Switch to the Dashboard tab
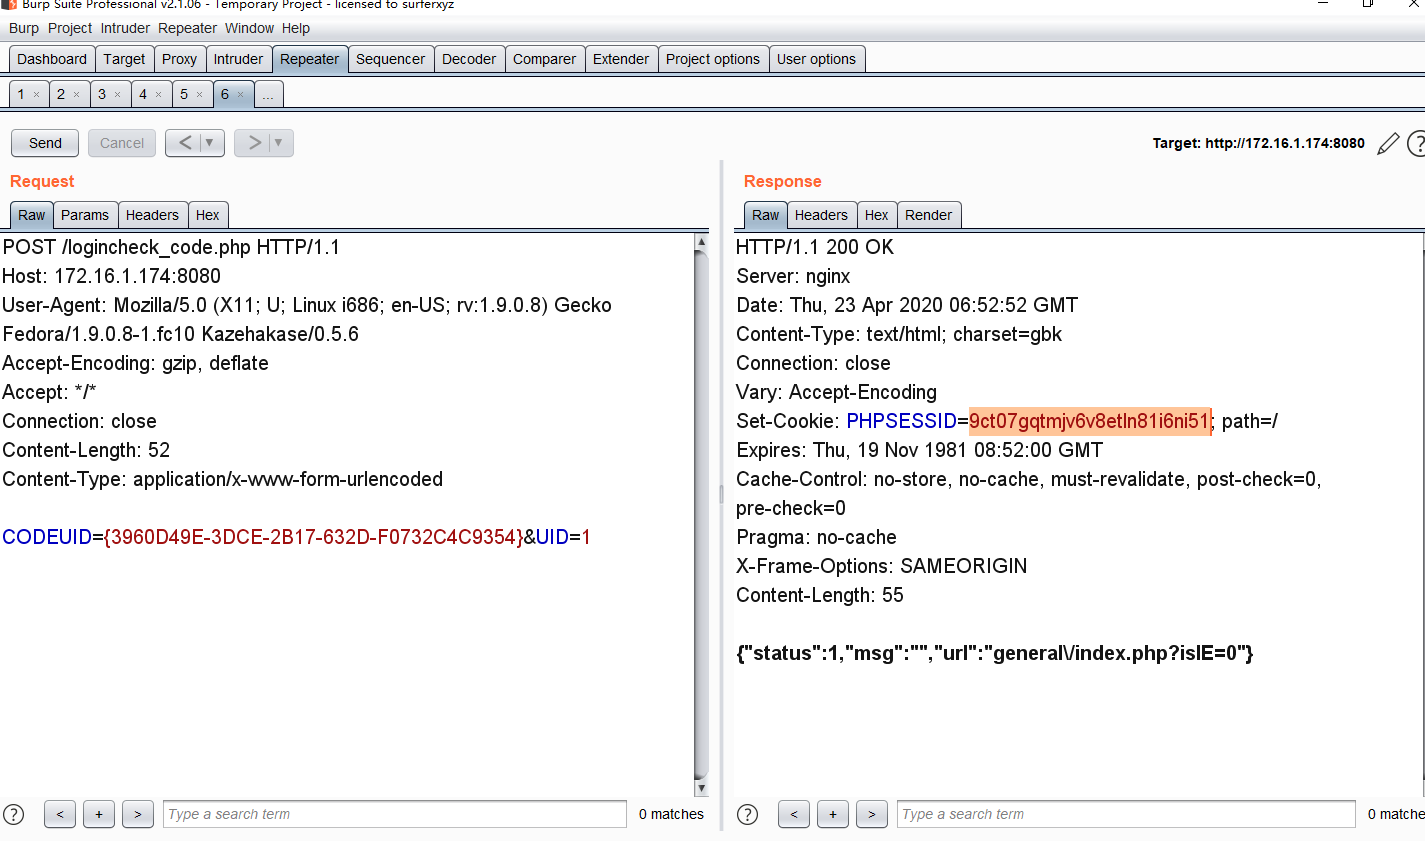Viewport: 1425px width, 841px height. pyautogui.click(x=52, y=59)
